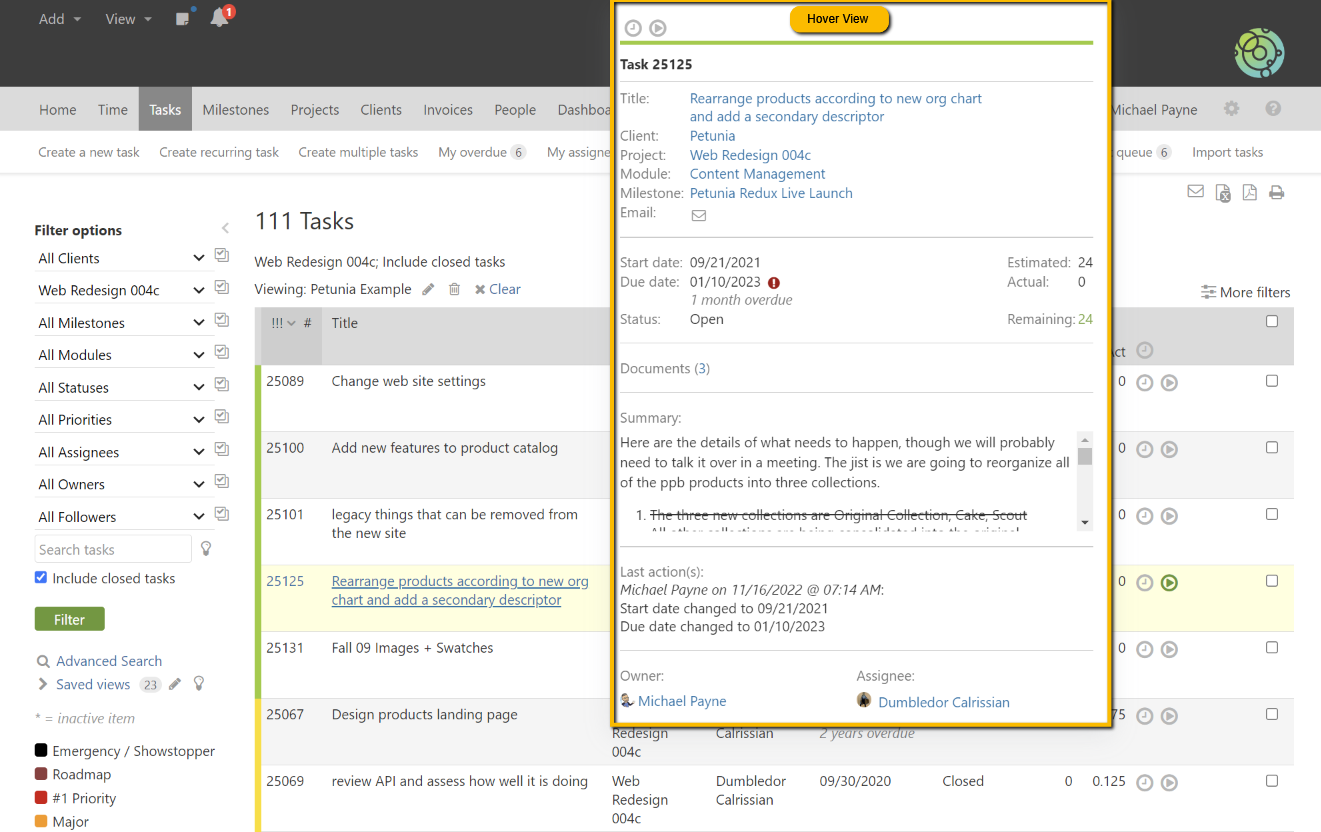Viewport: 1321px width, 832px height.
Task: Toggle the select-all checkbox in table header
Action: [x=1272, y=322]
